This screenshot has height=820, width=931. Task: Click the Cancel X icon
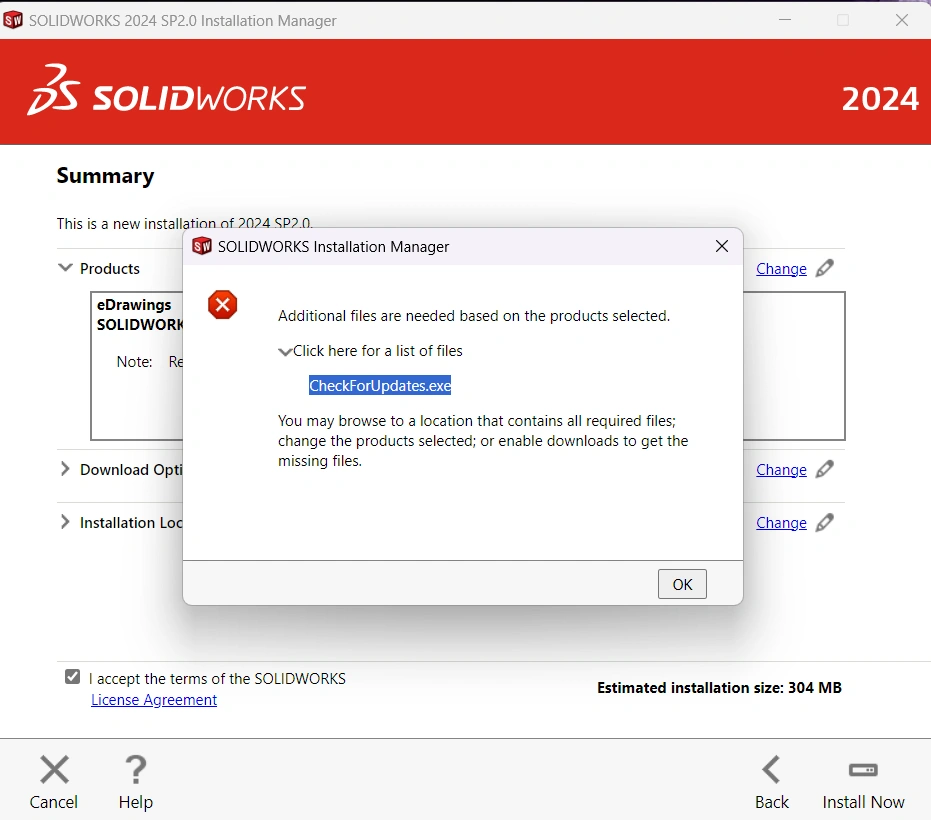tap(54, 770)
